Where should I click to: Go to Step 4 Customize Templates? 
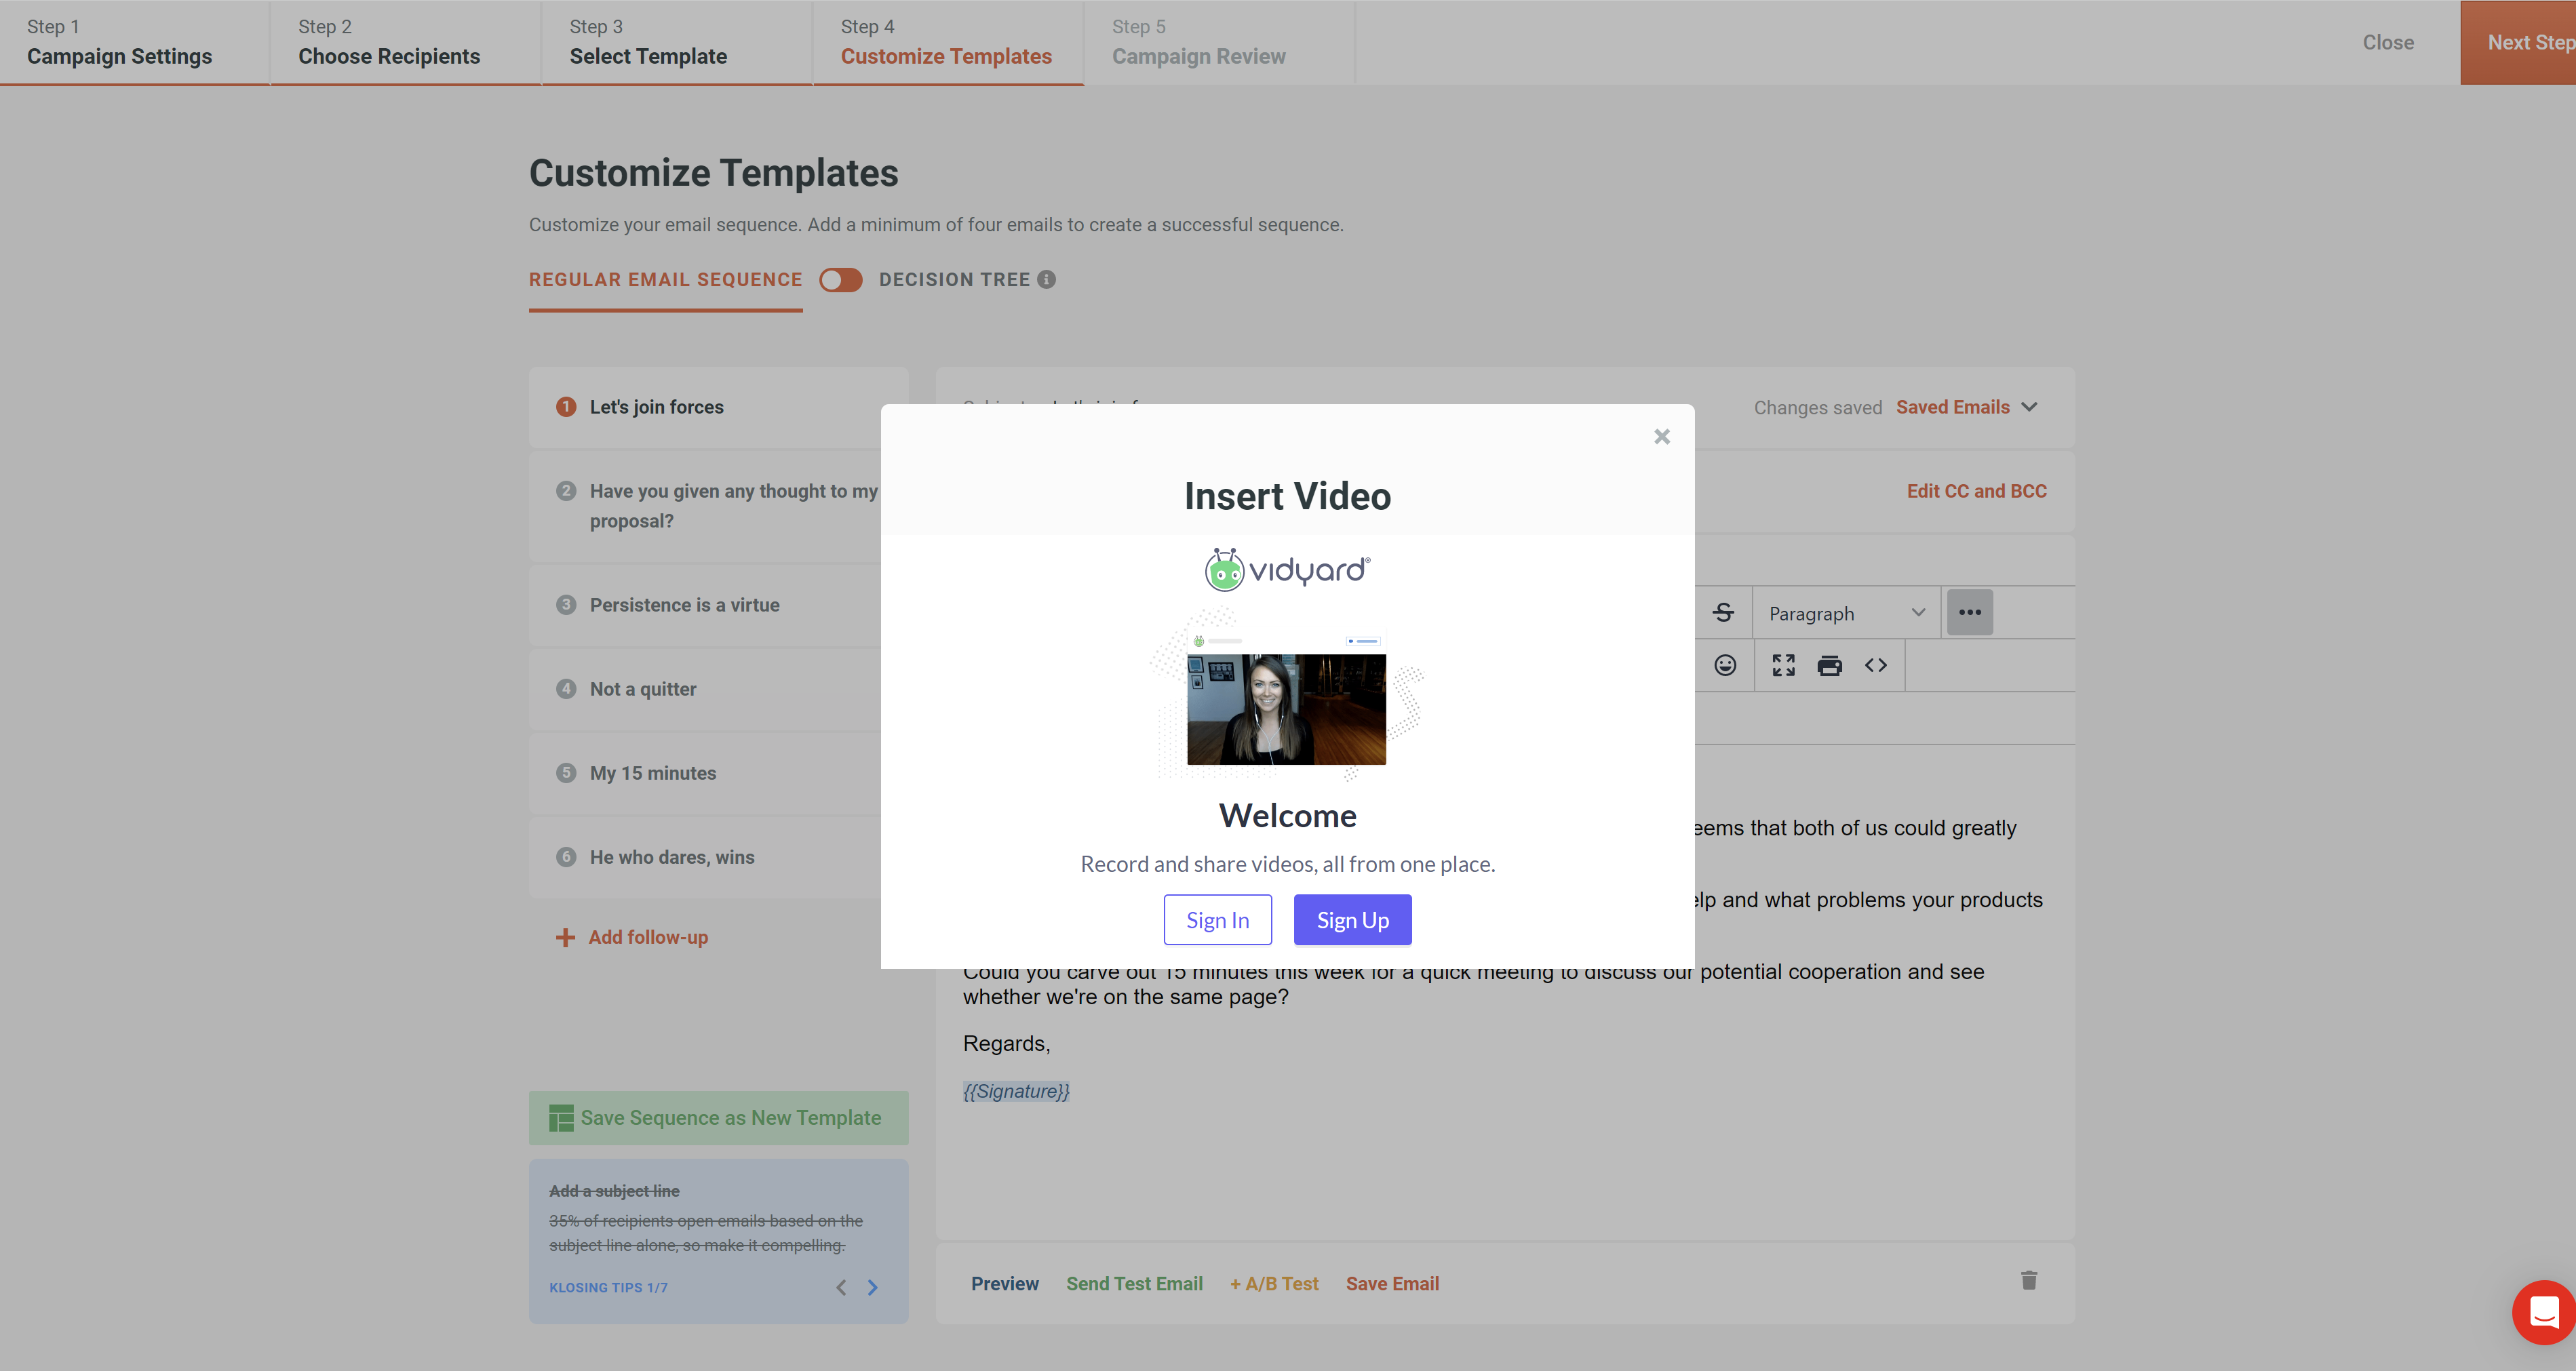[947, 42]
